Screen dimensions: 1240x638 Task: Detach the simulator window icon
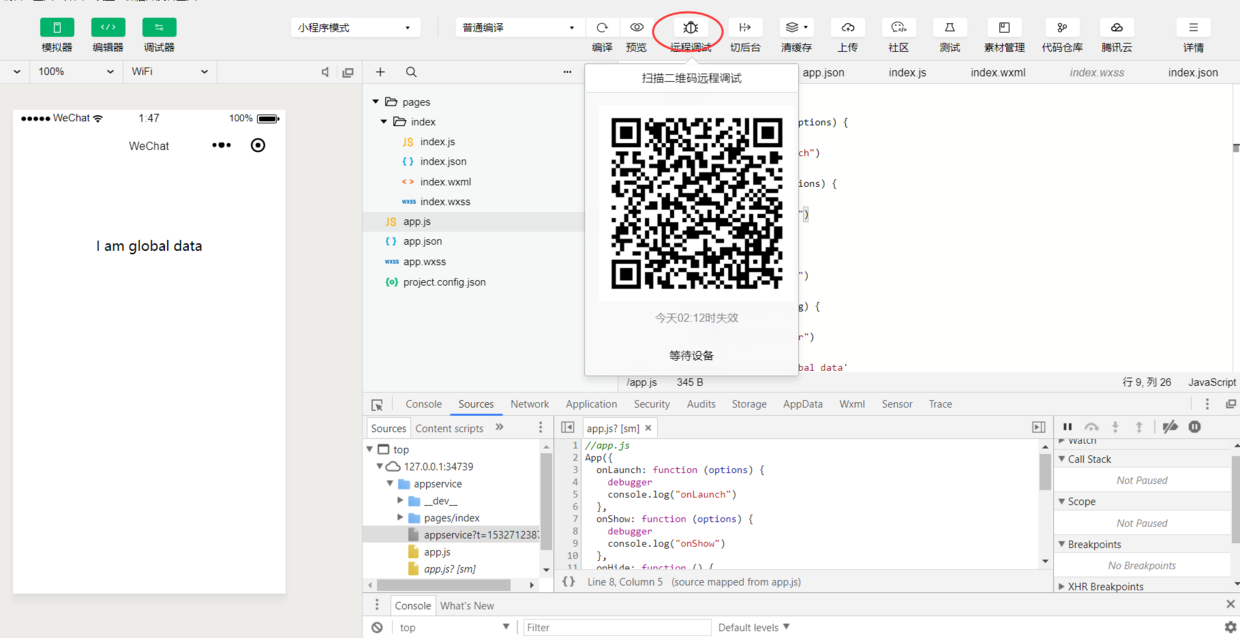pos(348,72)
